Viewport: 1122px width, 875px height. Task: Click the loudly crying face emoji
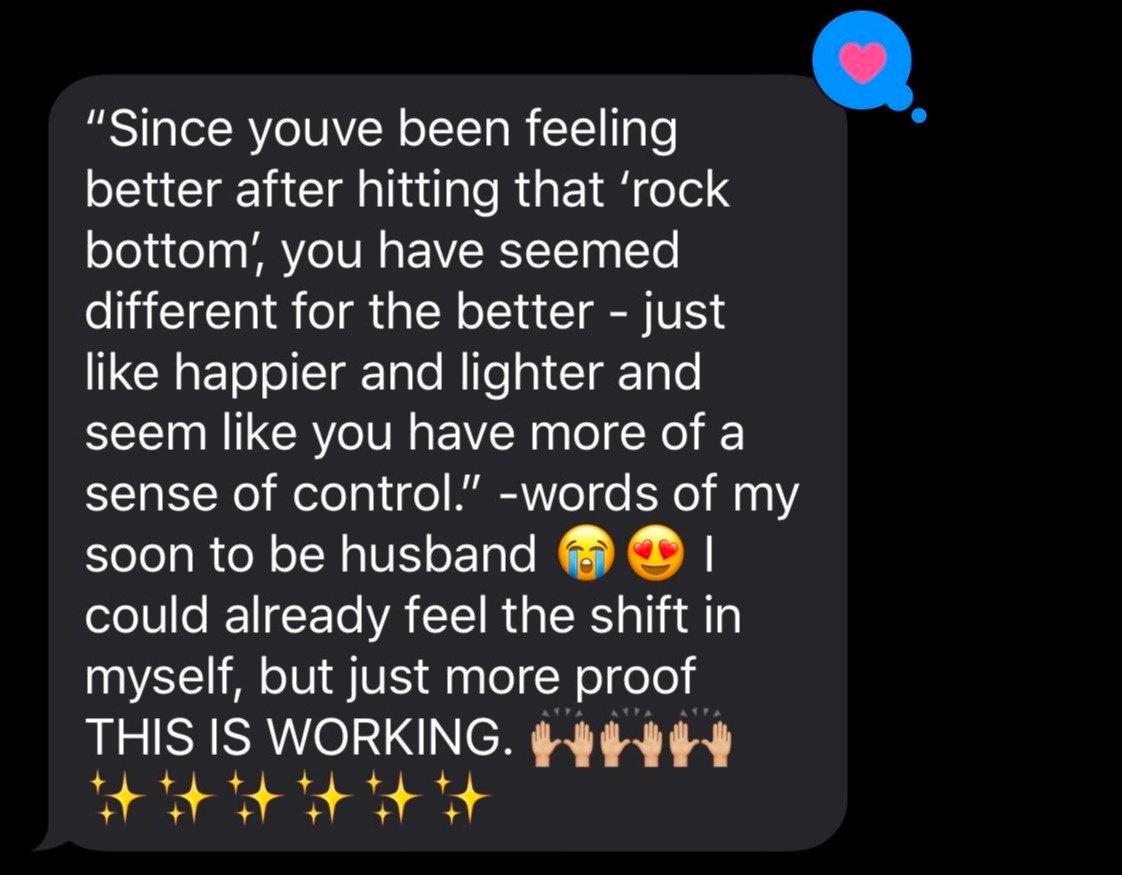585,555
